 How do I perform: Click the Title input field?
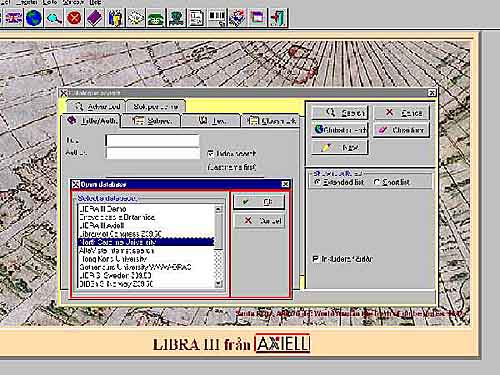(153, 140)
